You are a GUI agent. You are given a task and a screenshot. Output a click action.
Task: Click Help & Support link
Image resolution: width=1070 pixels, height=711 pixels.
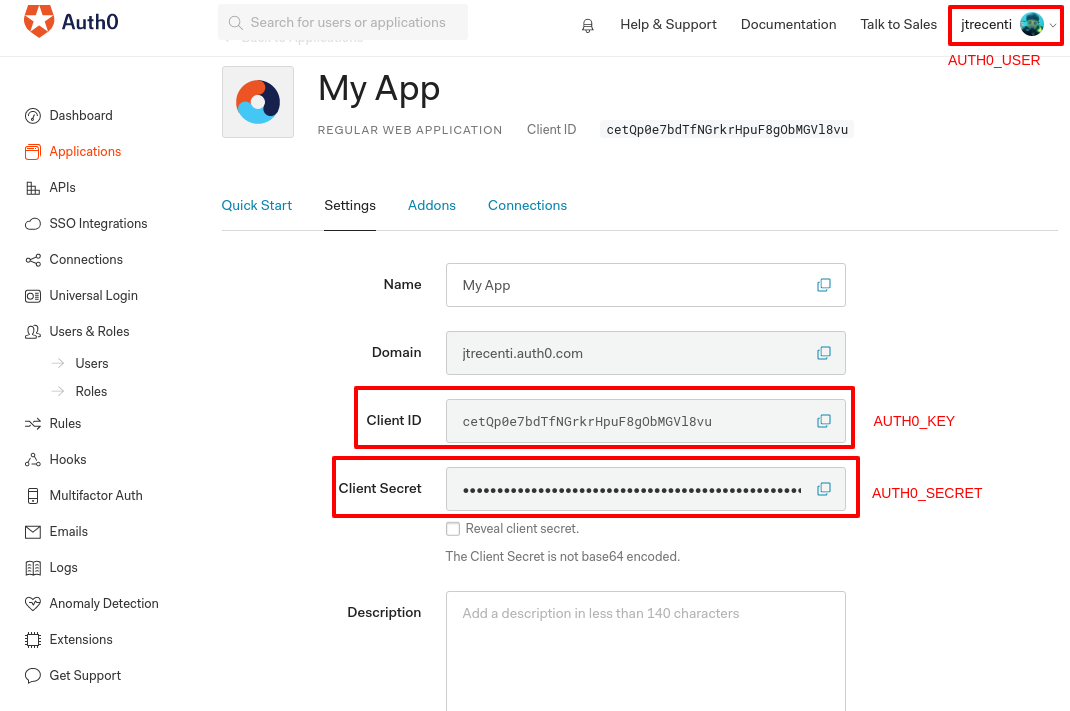click(x=668, y=25)
